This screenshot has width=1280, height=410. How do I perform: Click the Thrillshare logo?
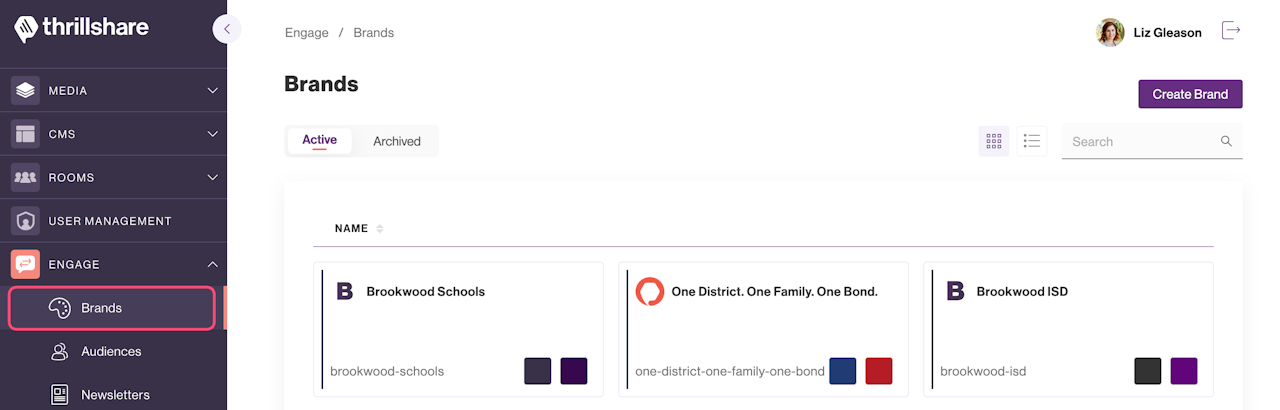[x=82, y=28]
